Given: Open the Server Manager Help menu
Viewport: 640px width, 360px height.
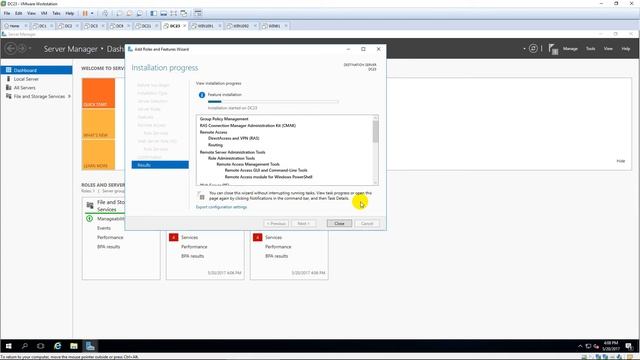Looking at the screenshot, I should 626,49.
